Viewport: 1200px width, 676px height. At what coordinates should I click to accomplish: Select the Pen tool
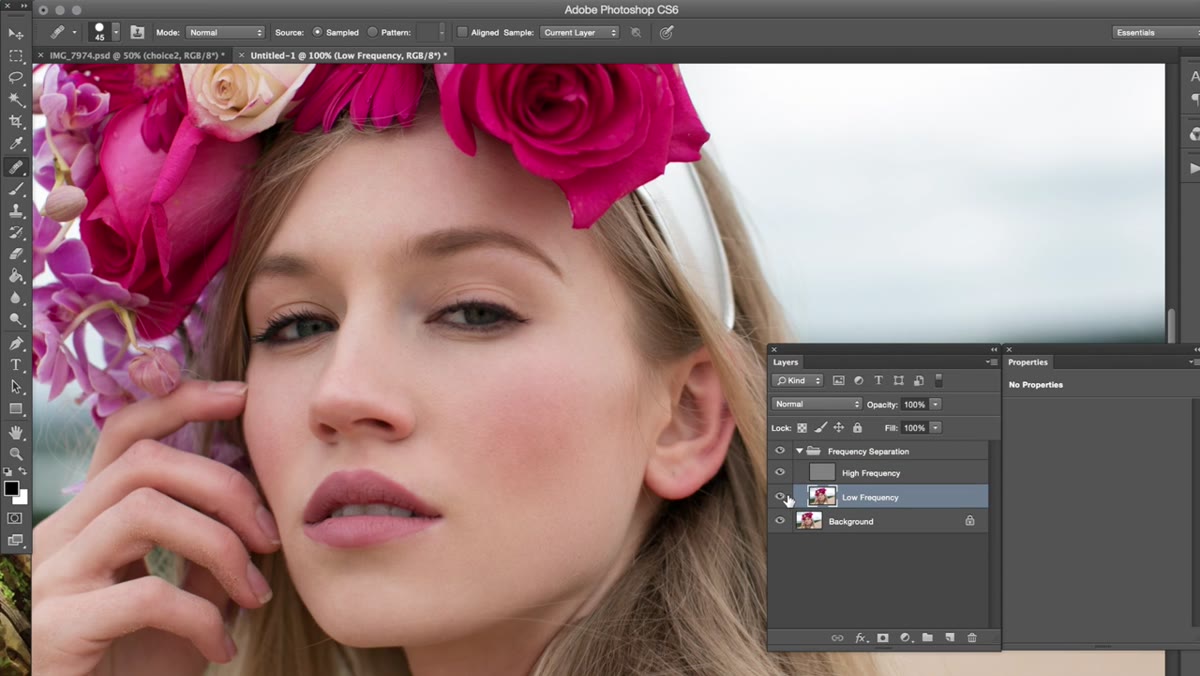click(x=16, y=343)
